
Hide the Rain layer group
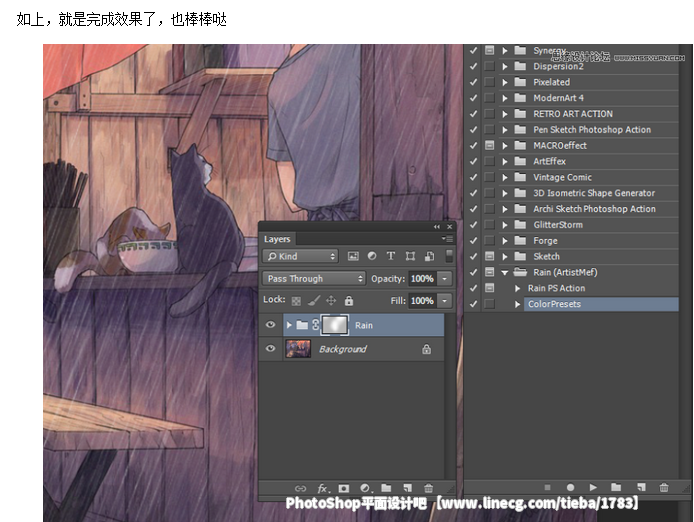pyautogui.click(x=270, y=325)
